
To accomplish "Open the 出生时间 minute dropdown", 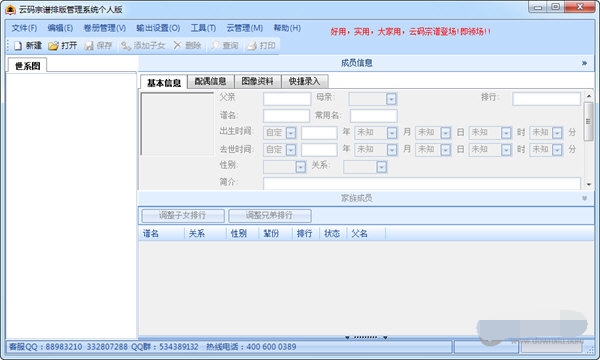I will 557,133.
